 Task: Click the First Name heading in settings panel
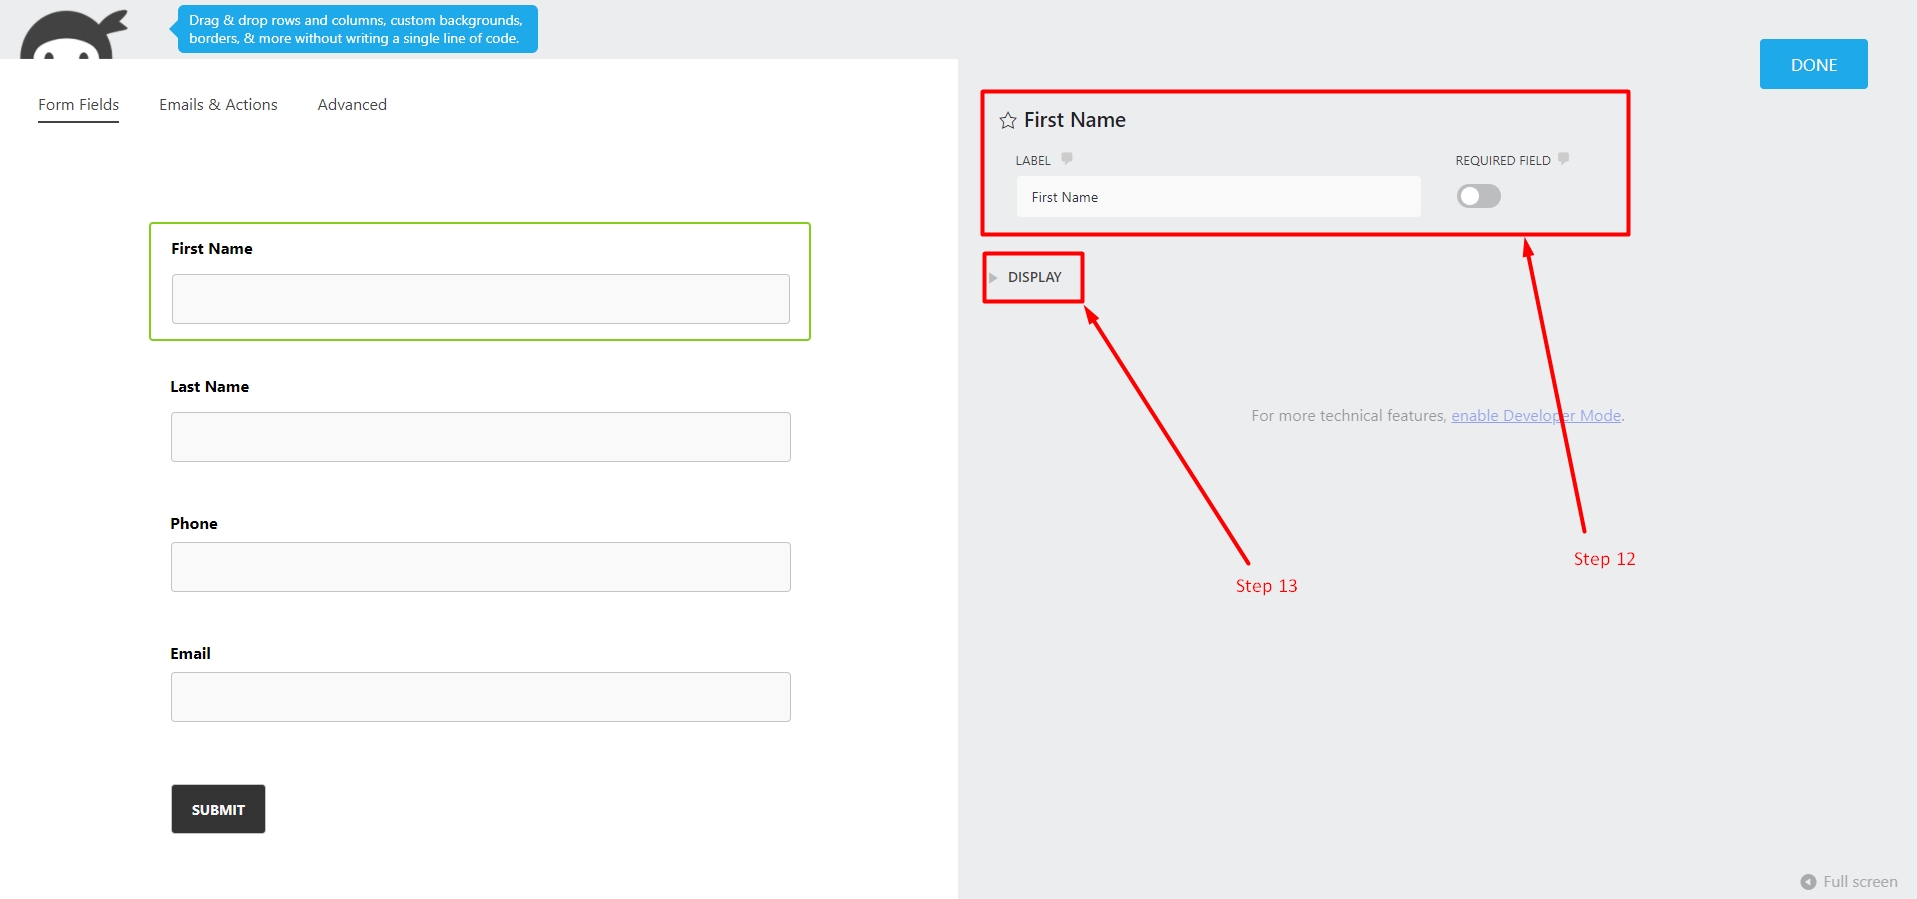coord(1074,120)
